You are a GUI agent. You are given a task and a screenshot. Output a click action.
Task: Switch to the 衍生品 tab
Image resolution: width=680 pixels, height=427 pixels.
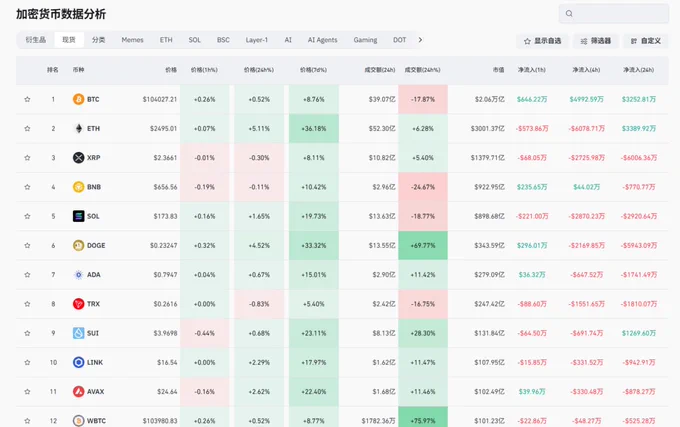[36, 40]
